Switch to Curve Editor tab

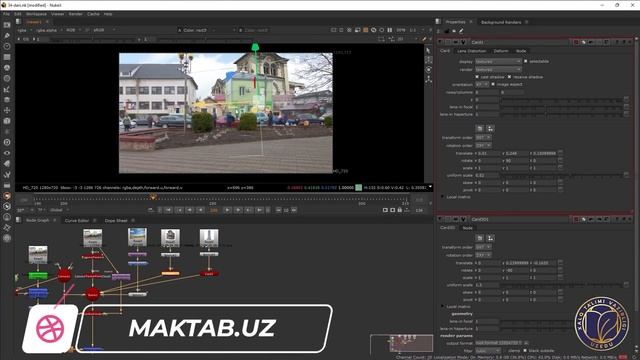[77, 220]
